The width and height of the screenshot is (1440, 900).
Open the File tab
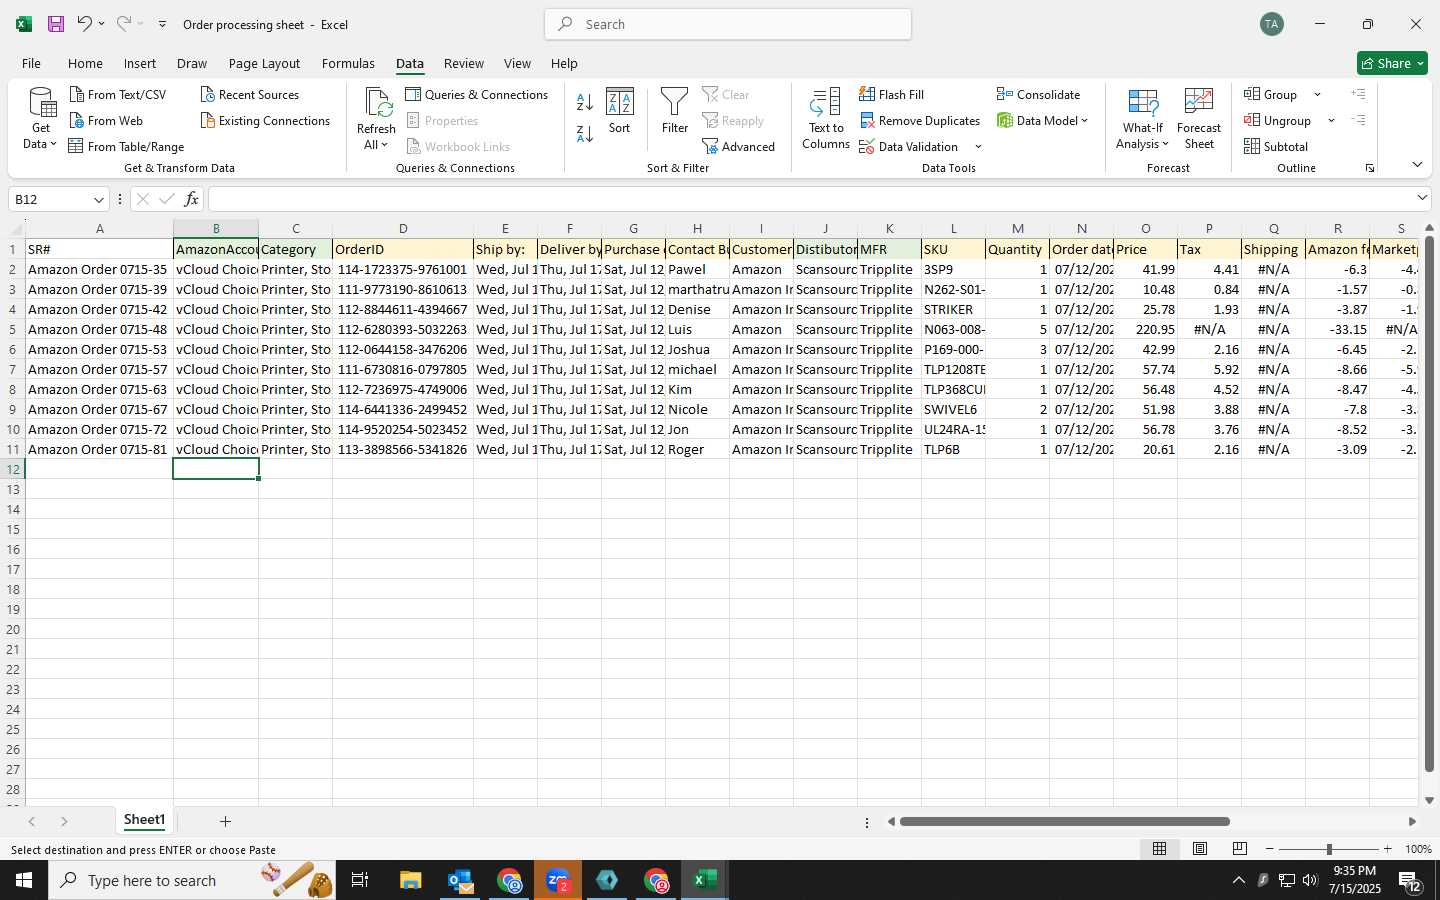tap(31, 63)
